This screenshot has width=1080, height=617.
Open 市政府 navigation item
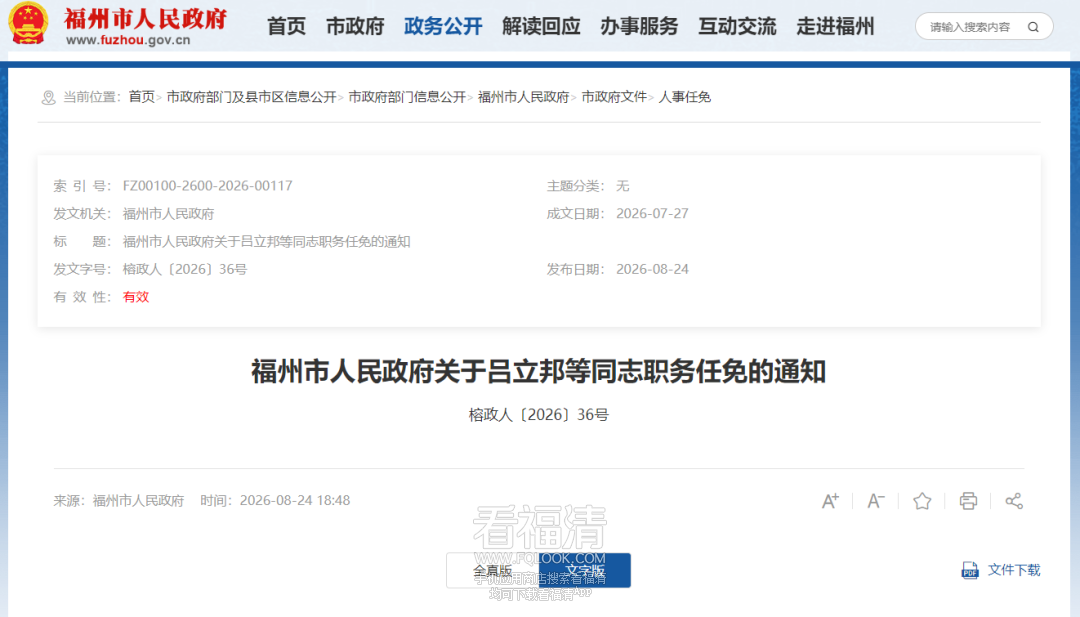click(355, 27)
